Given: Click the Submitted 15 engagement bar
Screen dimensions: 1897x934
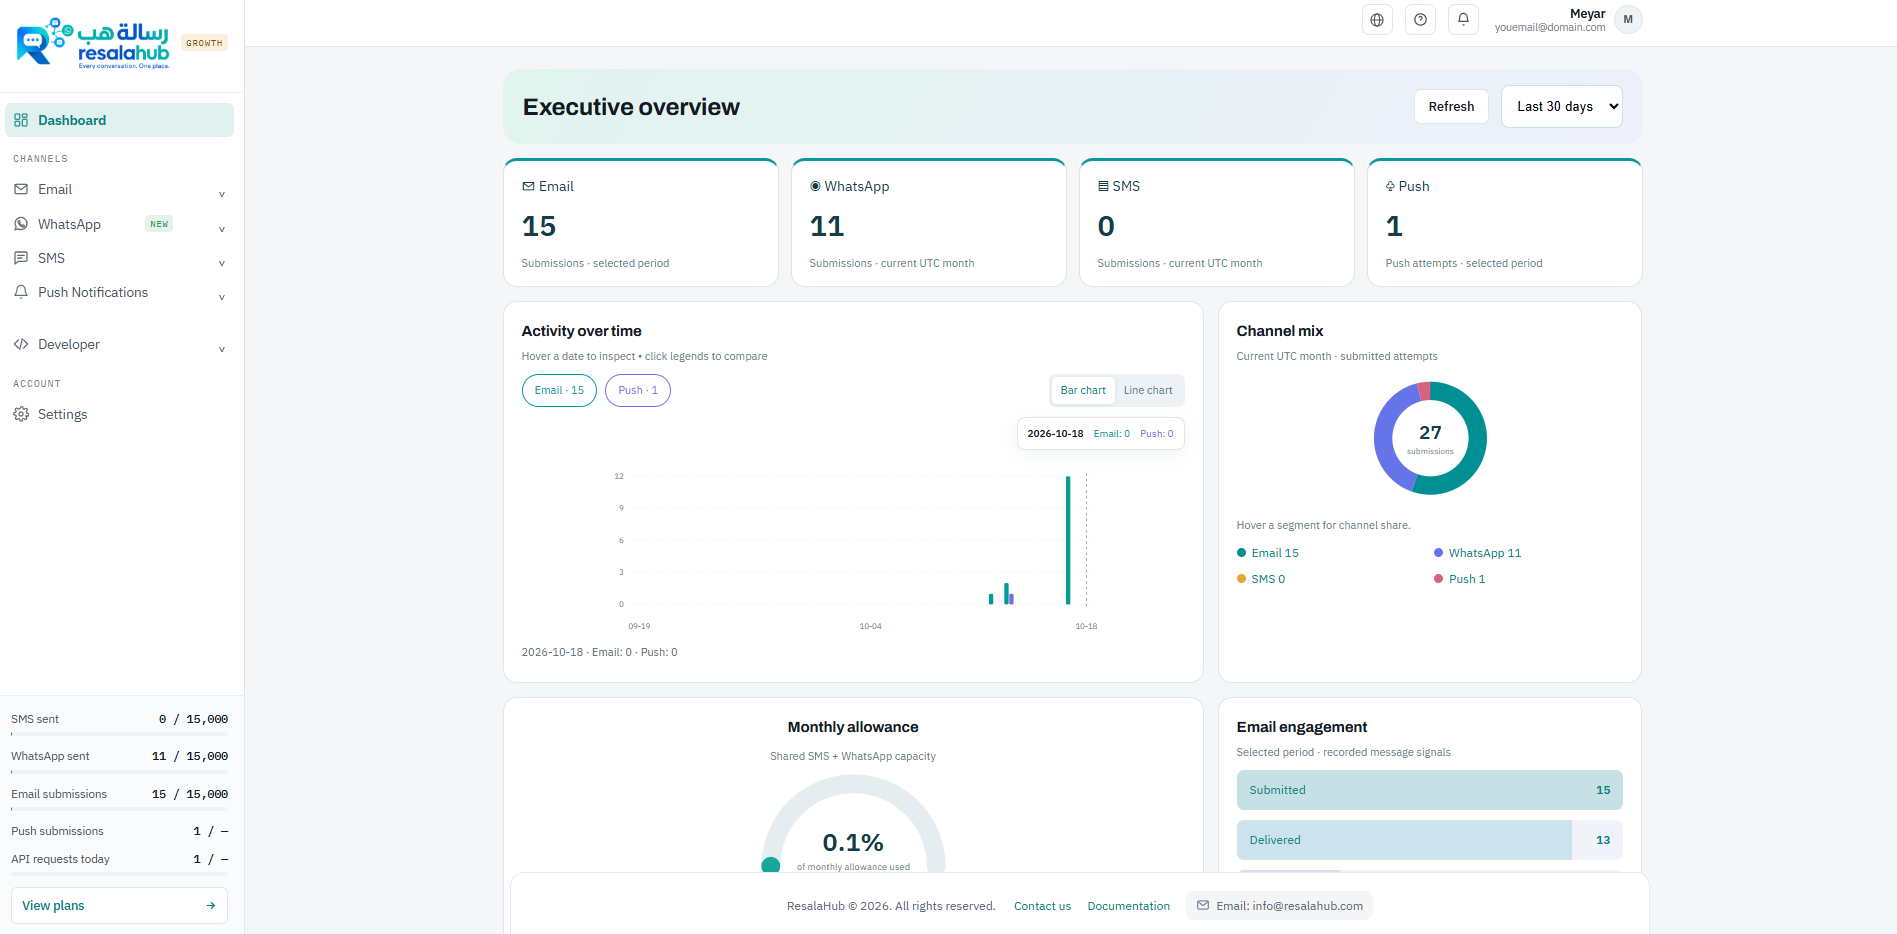Looking at the screenshot, I should pyautogui.click(x=1429, y=790).
